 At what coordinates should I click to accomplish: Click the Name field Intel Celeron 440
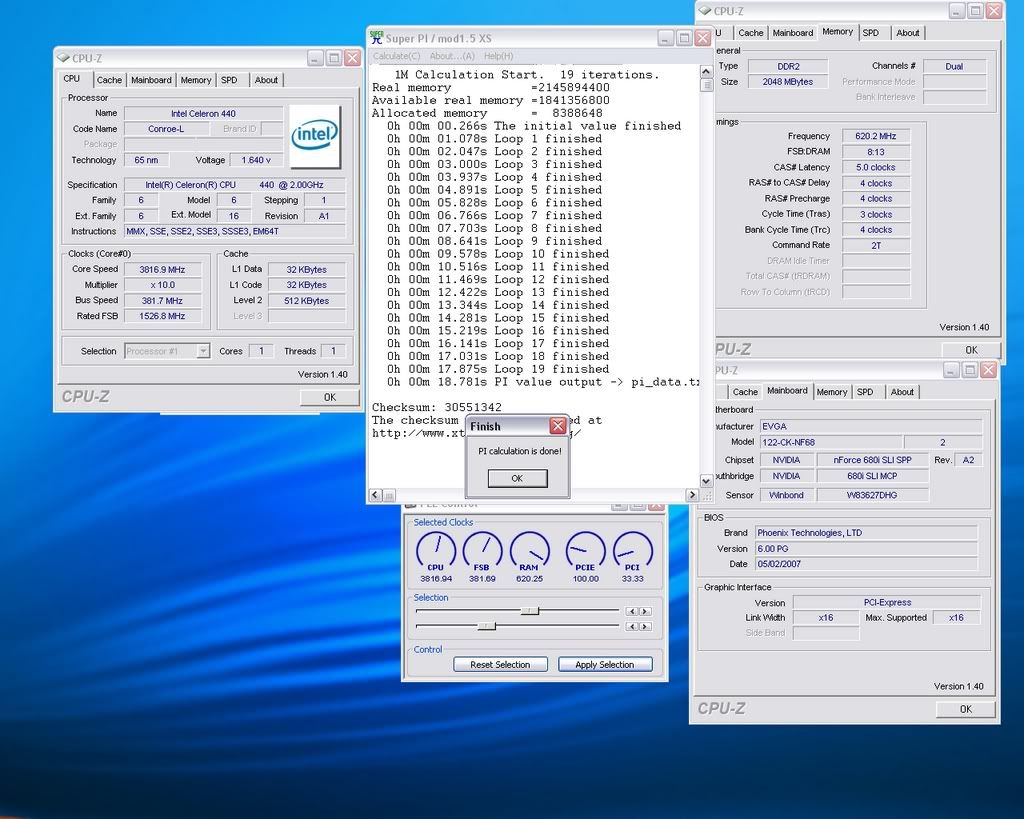(203, 114)
